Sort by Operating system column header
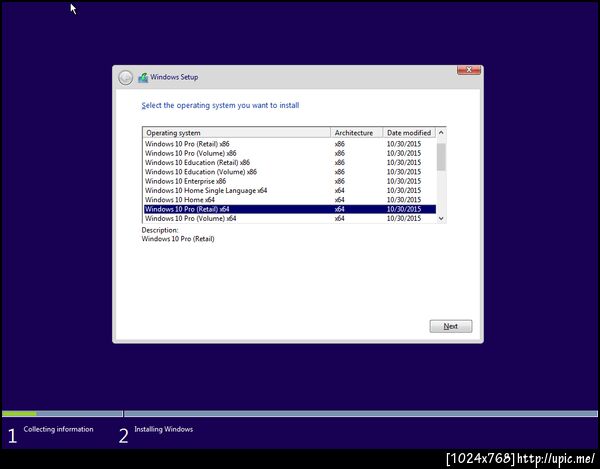Screen dimensions: 600x469 click(x=237, y=133)
